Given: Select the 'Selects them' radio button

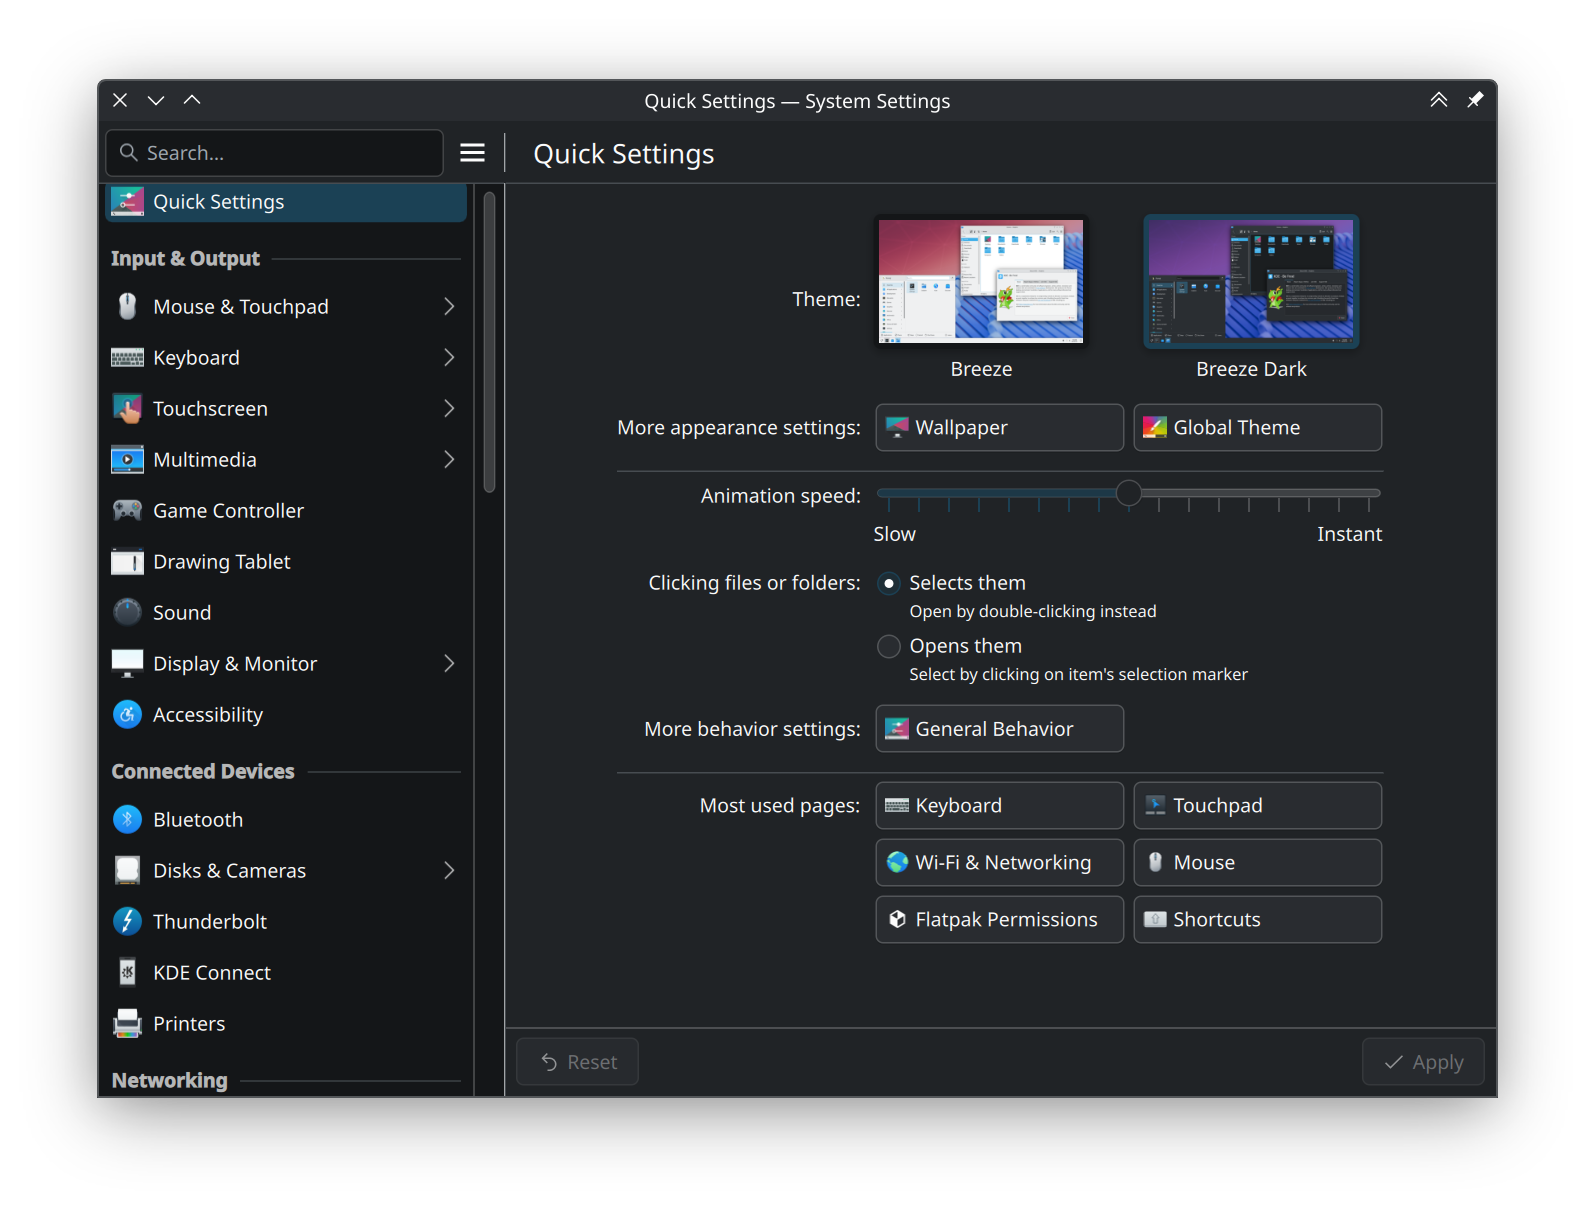Looking at the screenshot, I should tap(888, 583).
